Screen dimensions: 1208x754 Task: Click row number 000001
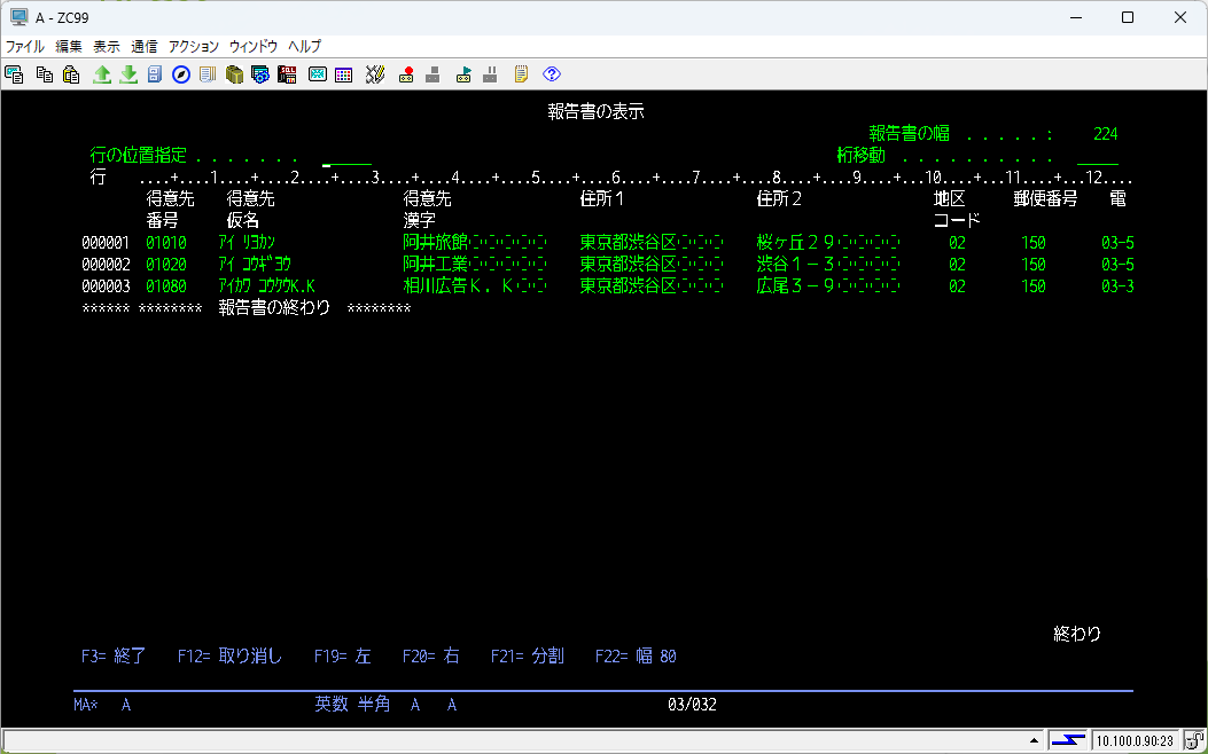coord(106,242)
